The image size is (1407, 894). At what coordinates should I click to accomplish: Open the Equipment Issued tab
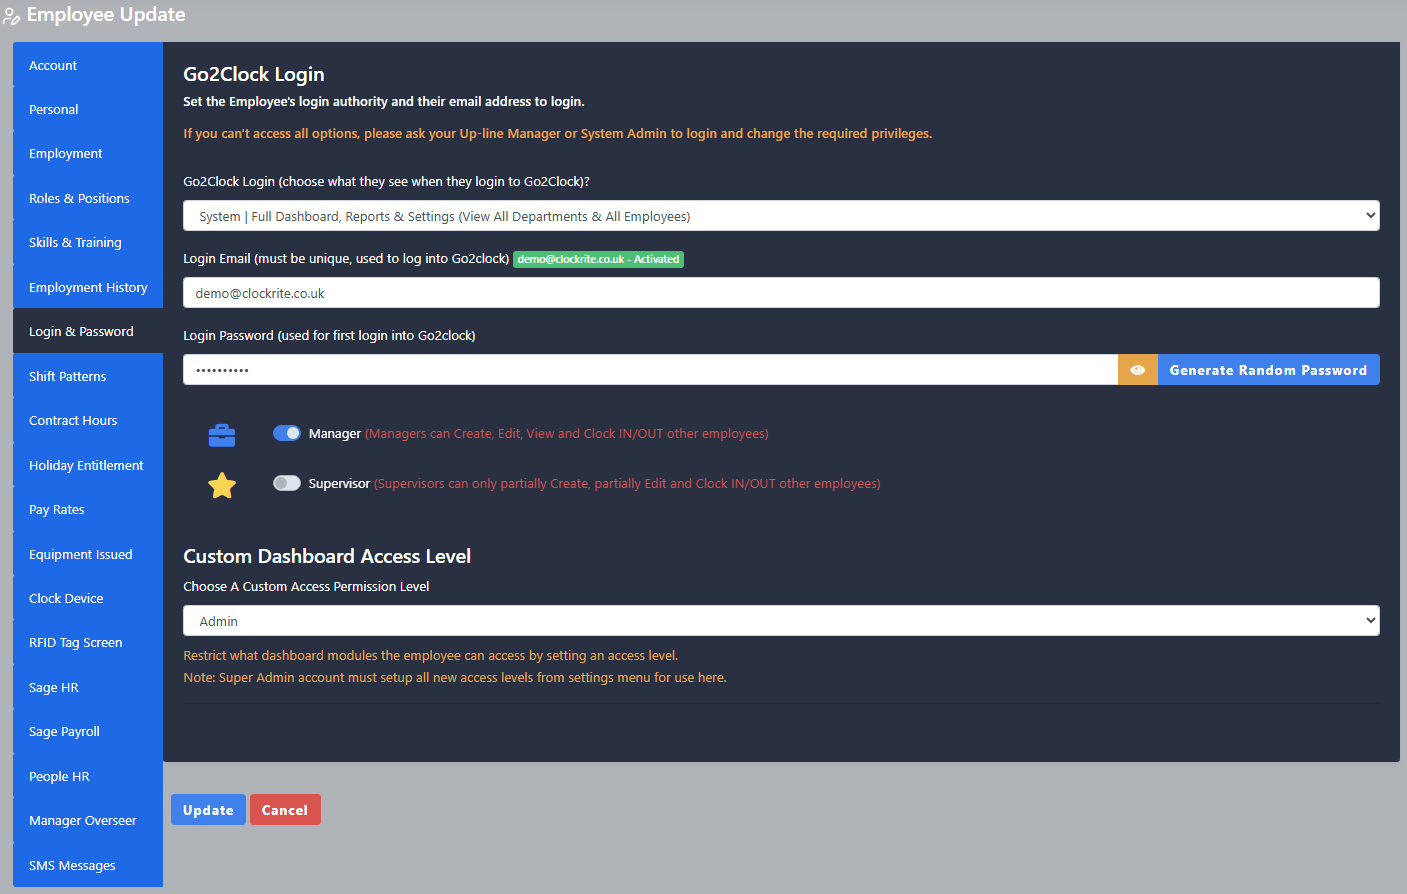[x=88, y=554]
